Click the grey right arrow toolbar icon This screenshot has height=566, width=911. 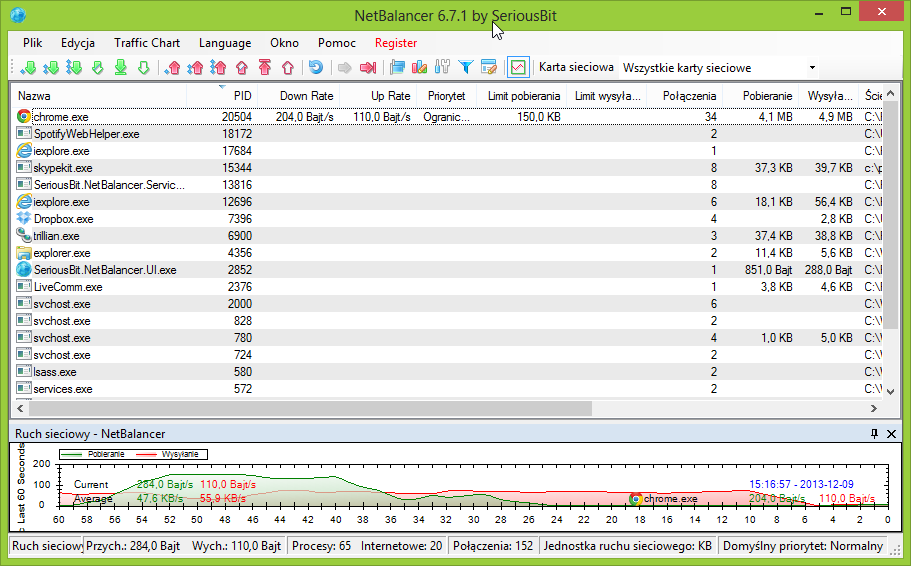pos(345,67)
